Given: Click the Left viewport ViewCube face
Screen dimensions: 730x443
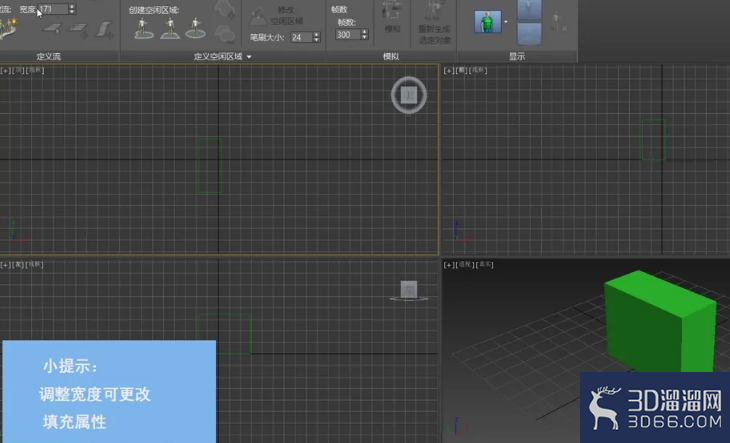Looking at the screenshot, I should (x=409, y=289).
